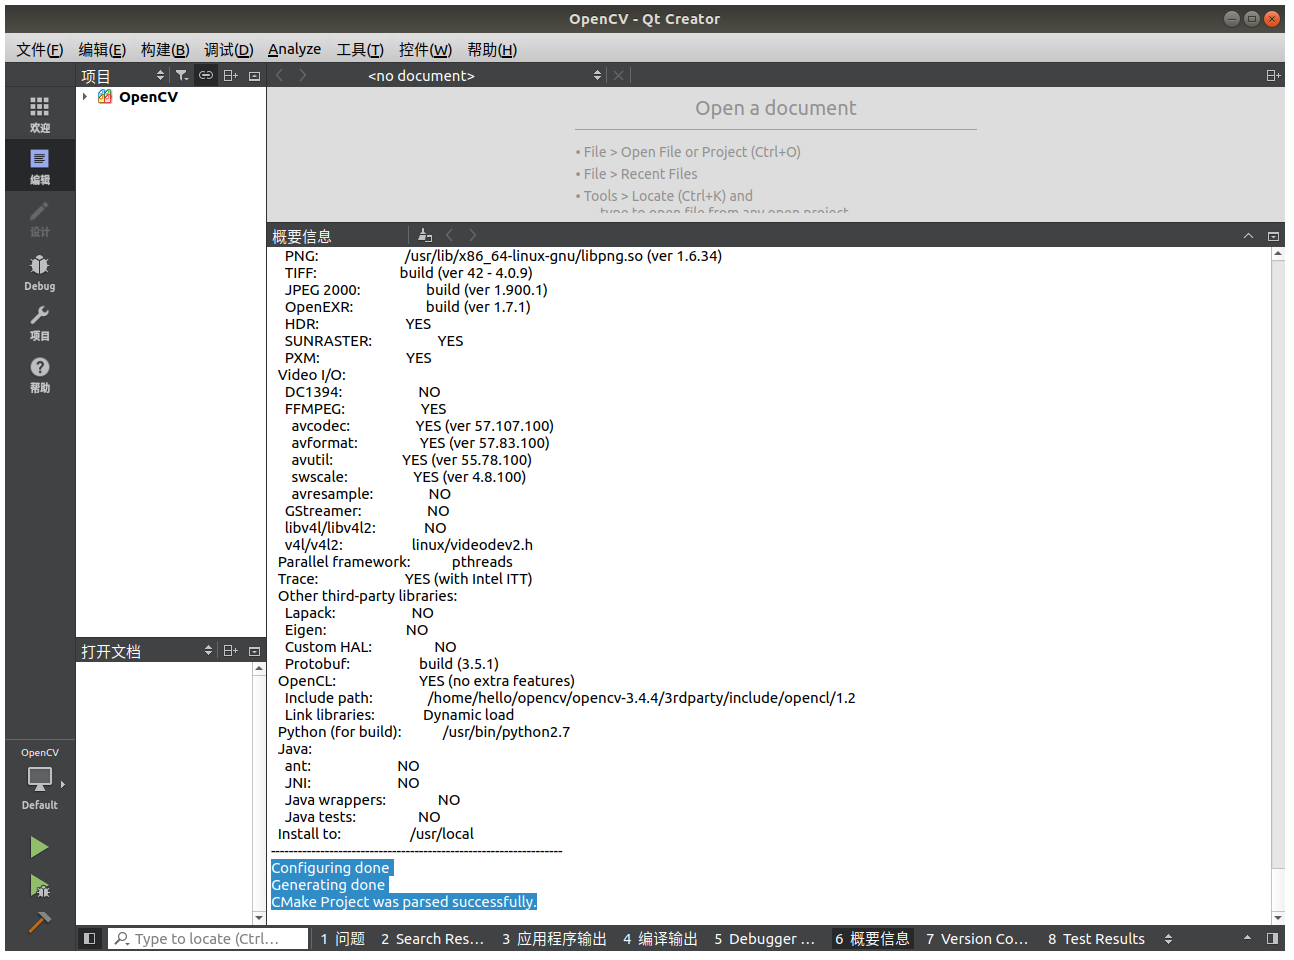Open the OpenCV kit selector monitor icon

pos(39,778)
